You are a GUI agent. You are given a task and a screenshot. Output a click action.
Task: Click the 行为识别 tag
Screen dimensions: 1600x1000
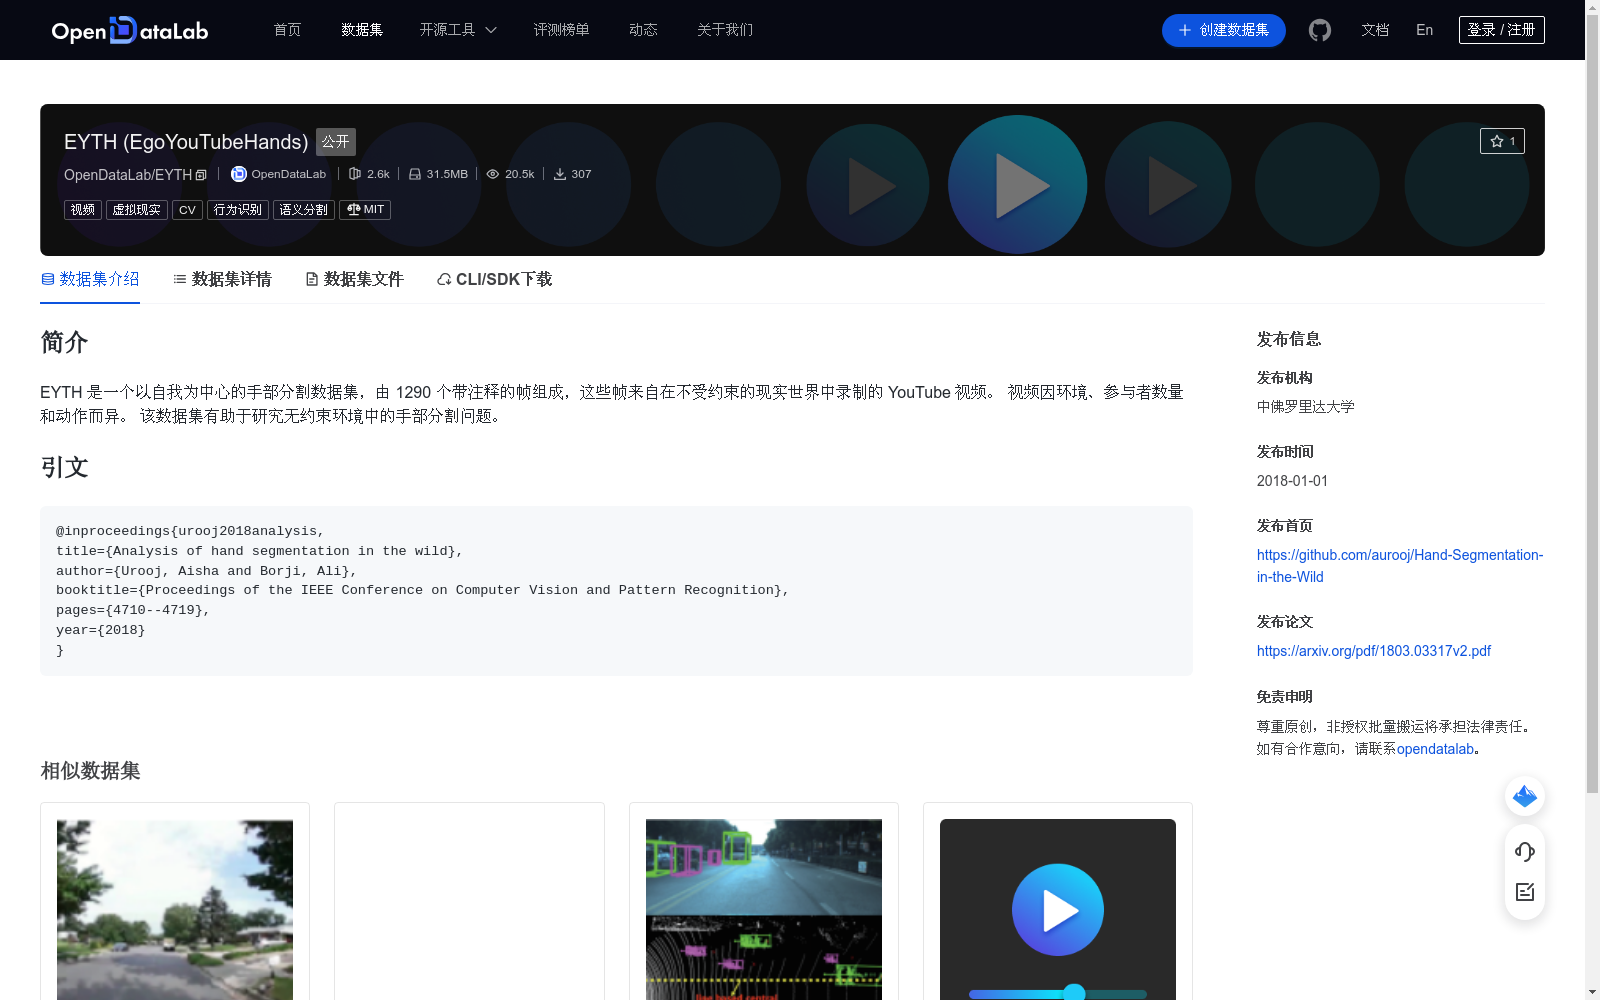(x=238, y=210)
